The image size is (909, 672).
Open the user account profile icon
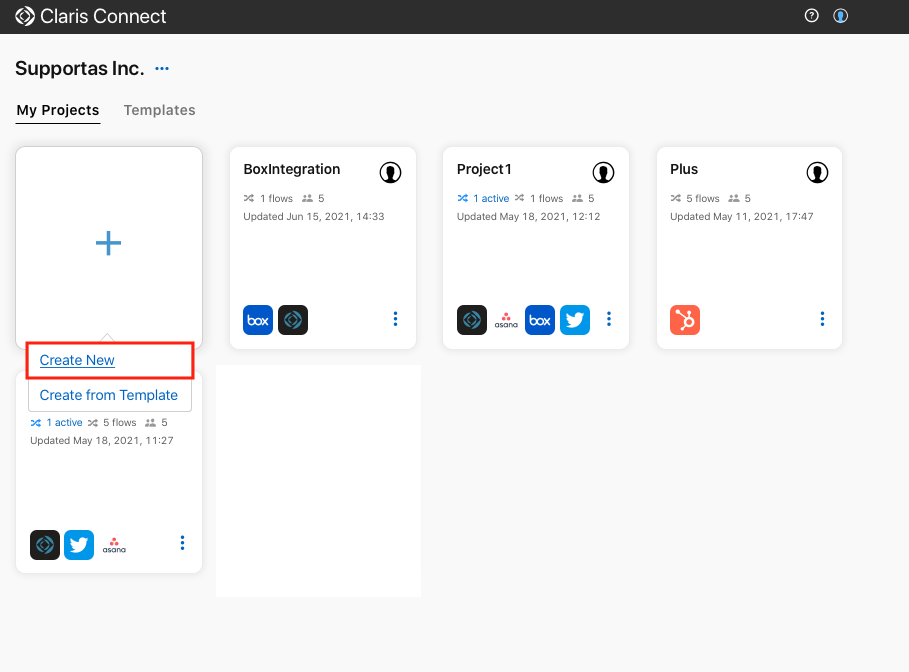tap(840, 16)
